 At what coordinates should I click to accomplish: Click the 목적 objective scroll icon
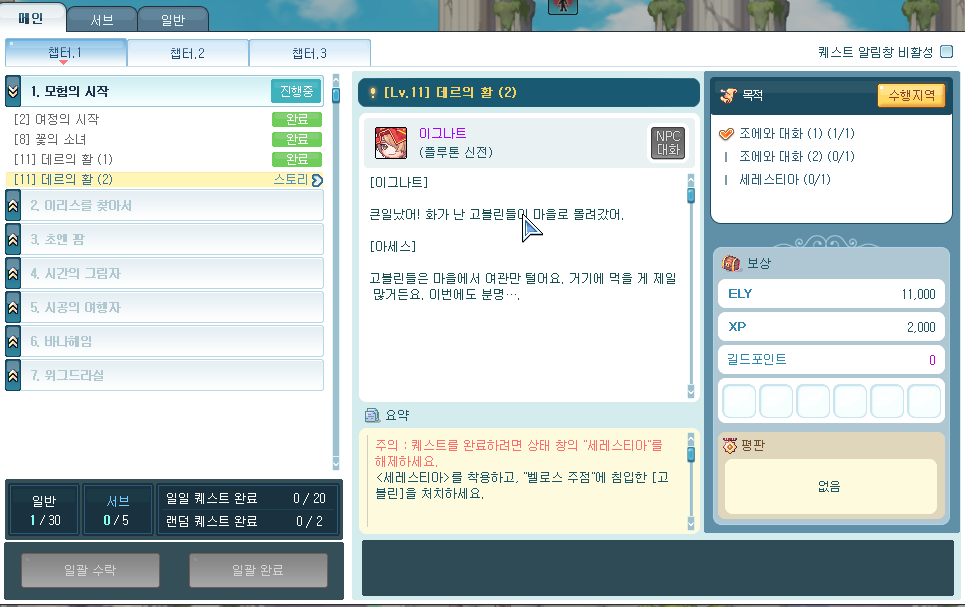pos(728,95)
